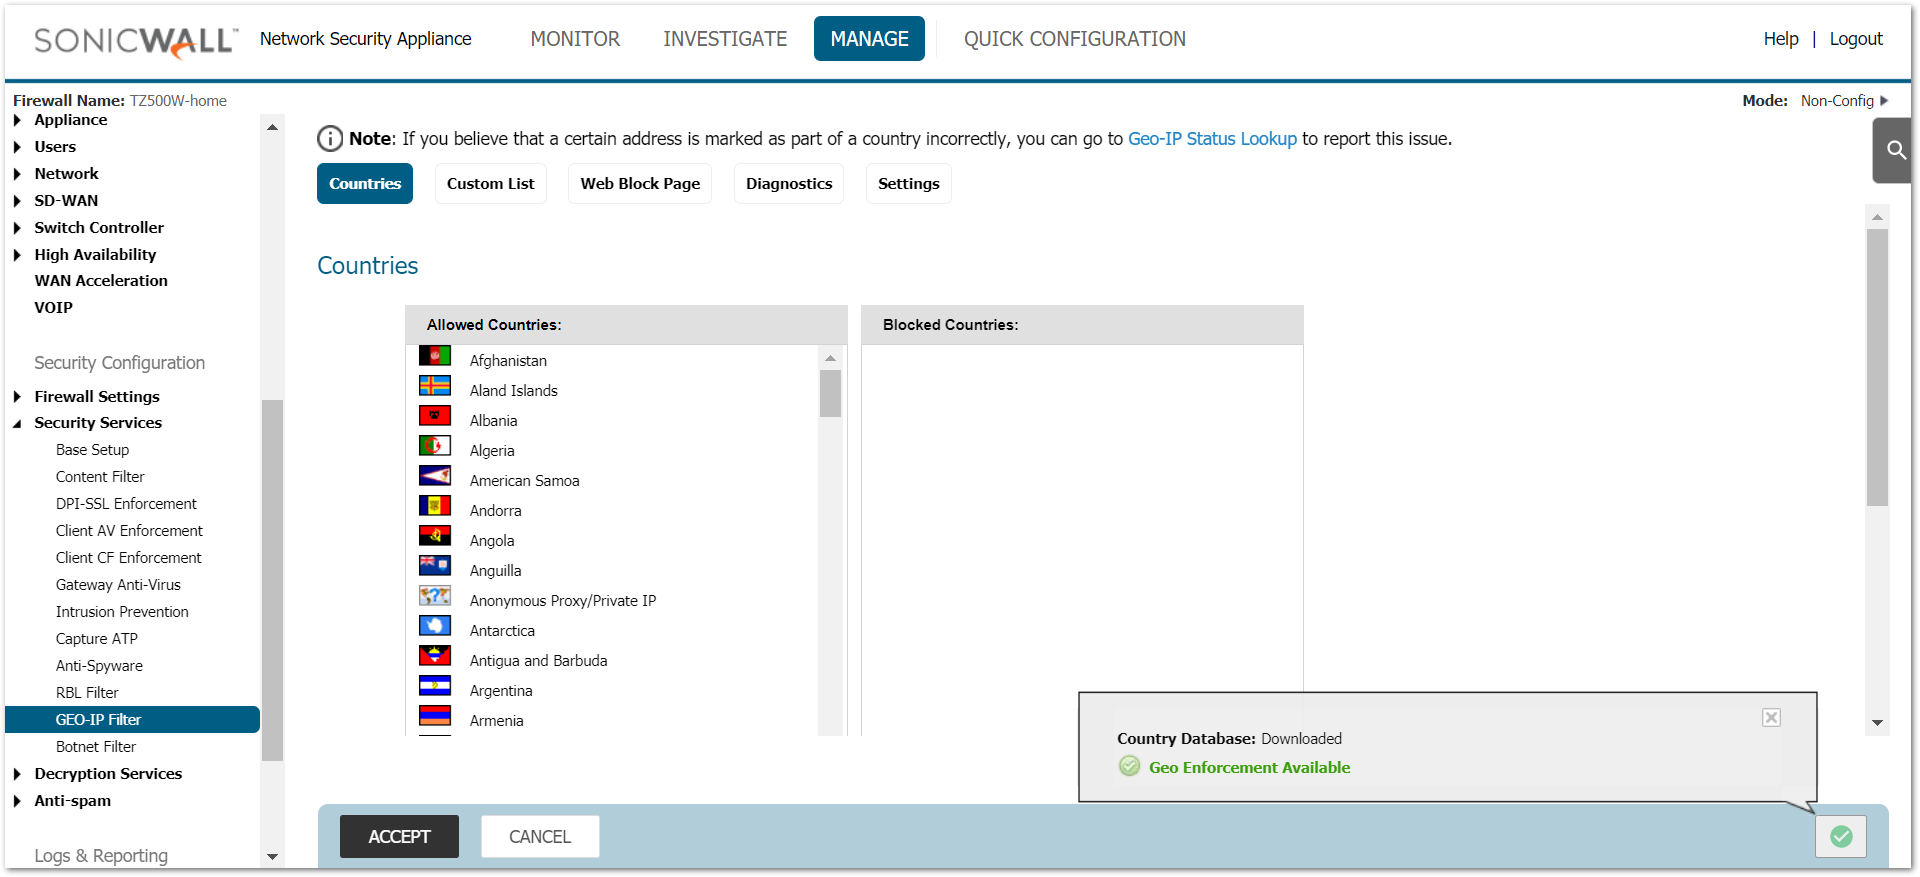Click the Argentina flag icon
This screenshot has width=1920, height=877.
pos(434,686)
